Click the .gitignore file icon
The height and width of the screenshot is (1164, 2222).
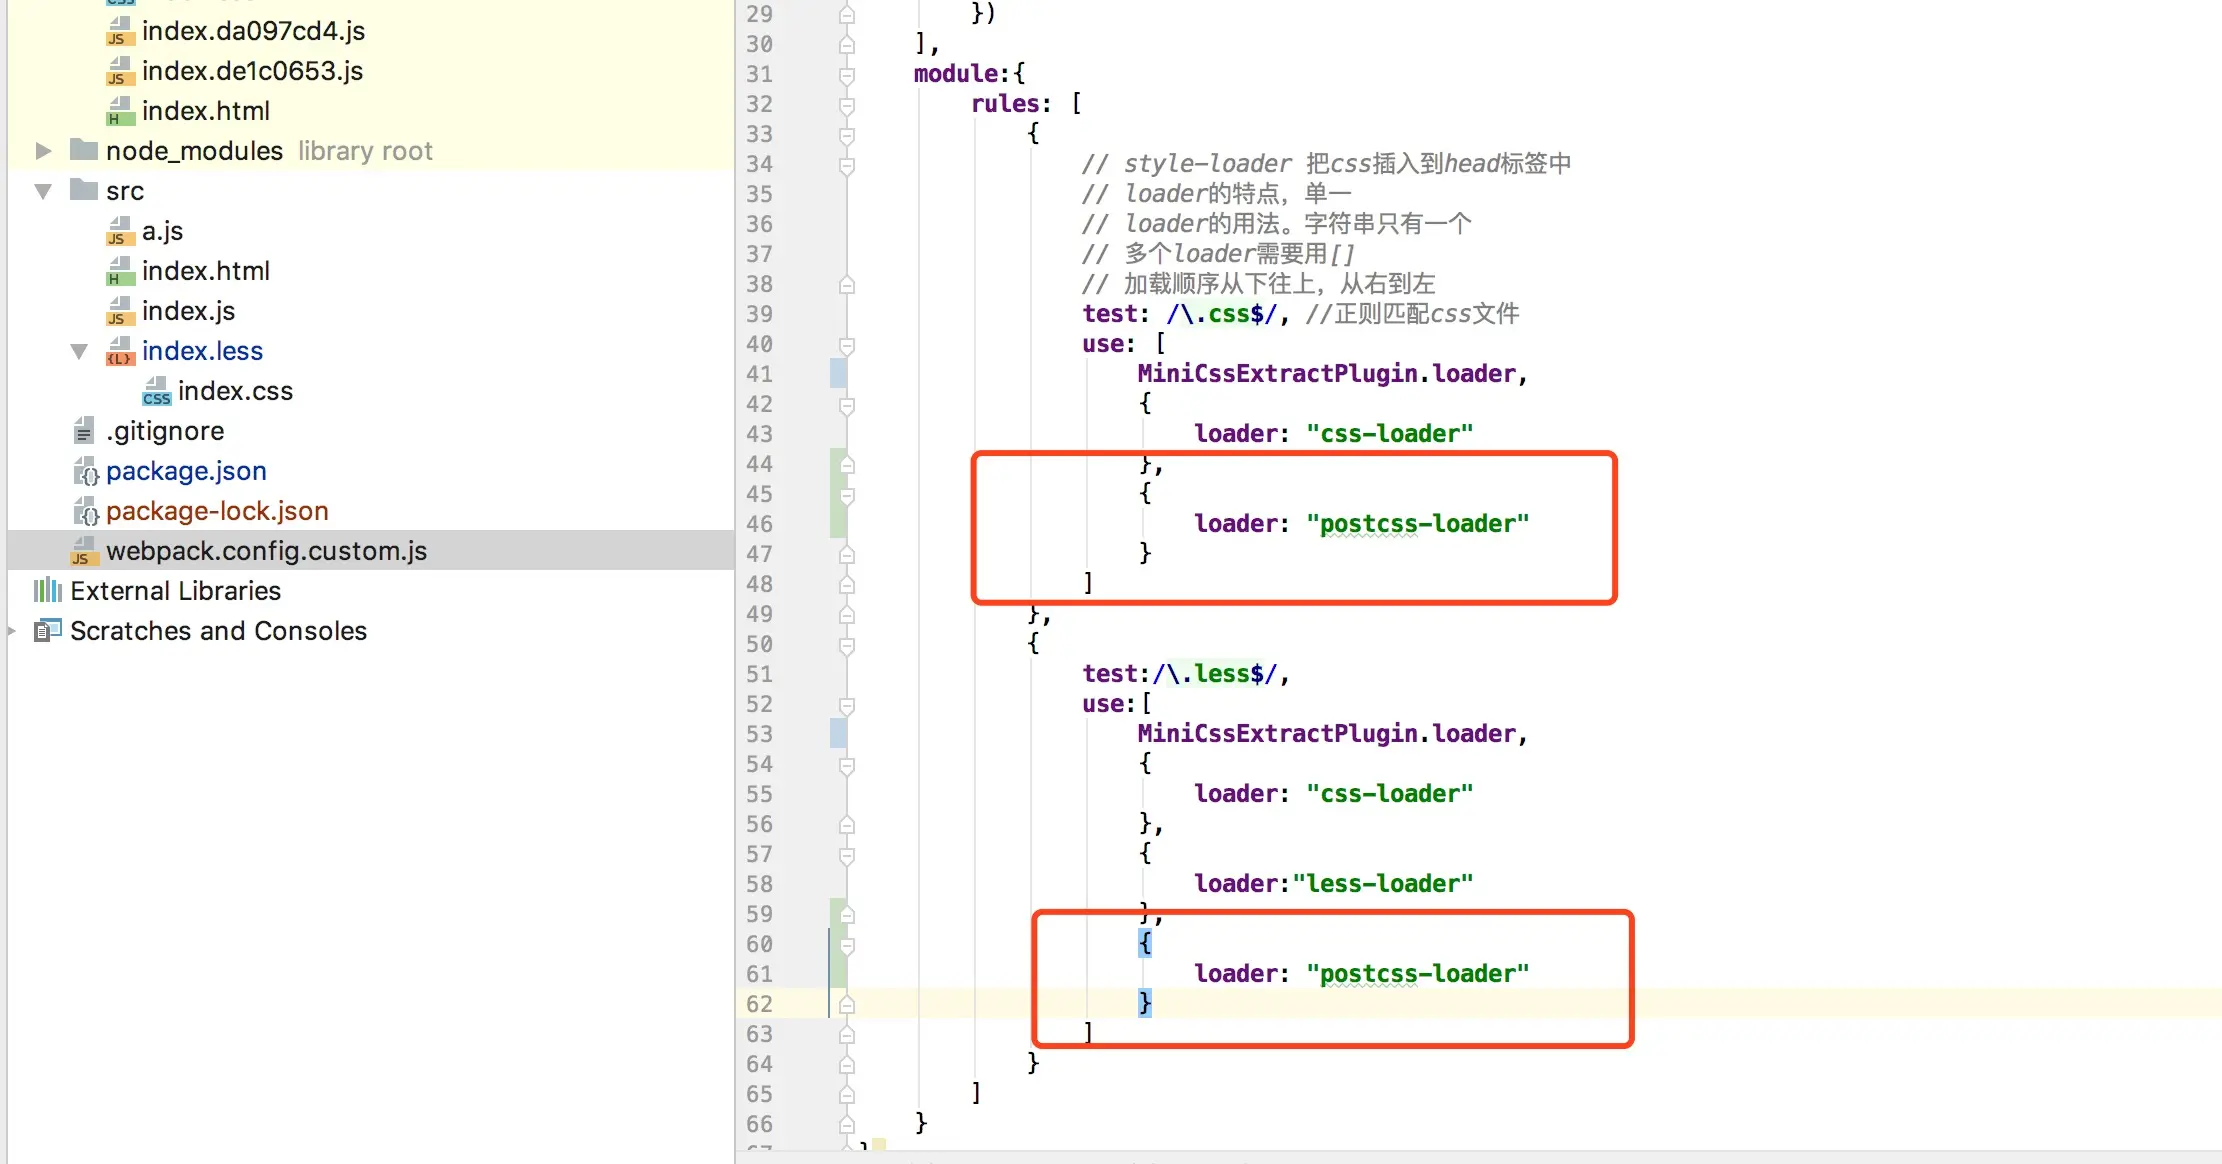(x=84, y=432)
